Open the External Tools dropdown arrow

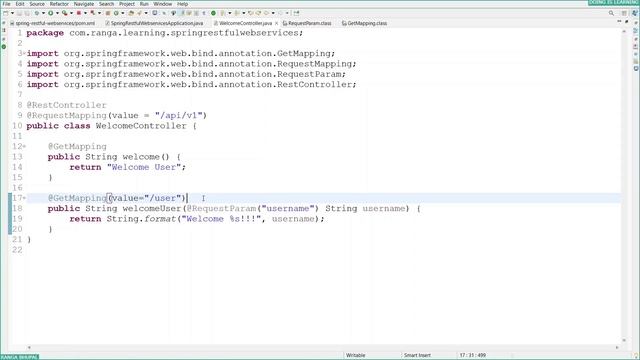[x=99, y=13]
